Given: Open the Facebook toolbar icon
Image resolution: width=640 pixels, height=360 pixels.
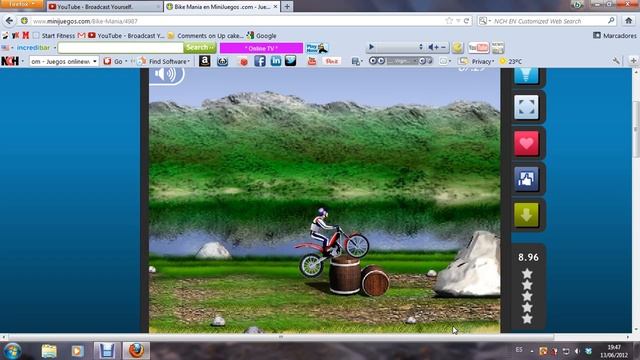Looking at the screenshot, I should click(x=260, y=61).
